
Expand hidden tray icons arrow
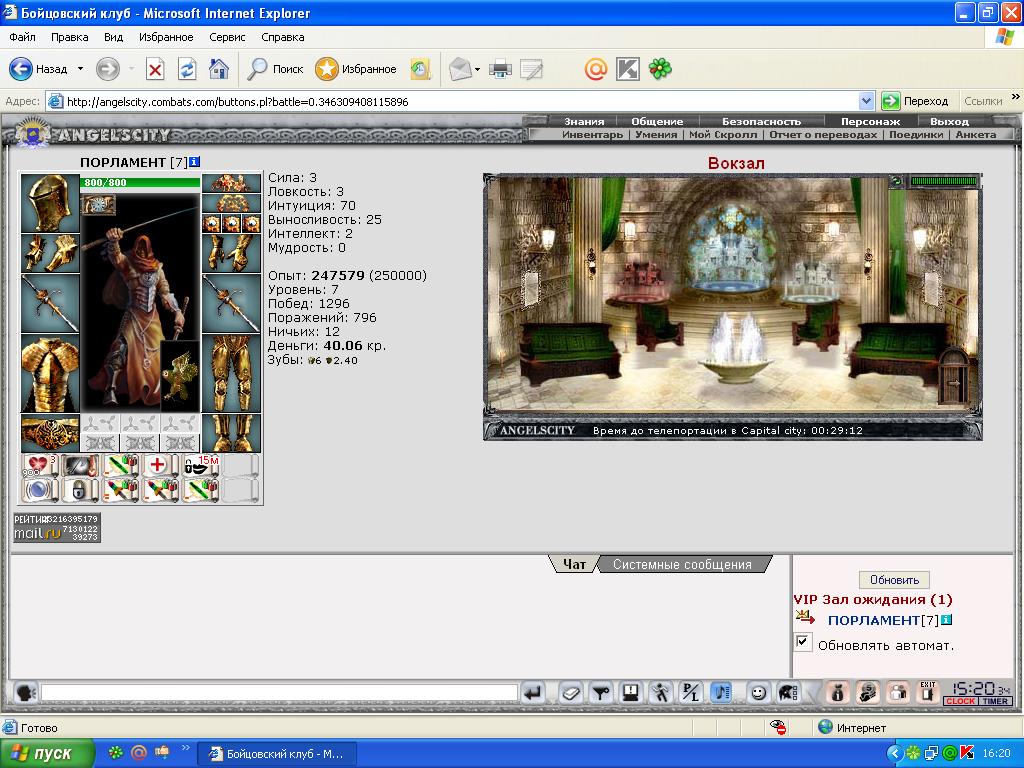(894, 753)
